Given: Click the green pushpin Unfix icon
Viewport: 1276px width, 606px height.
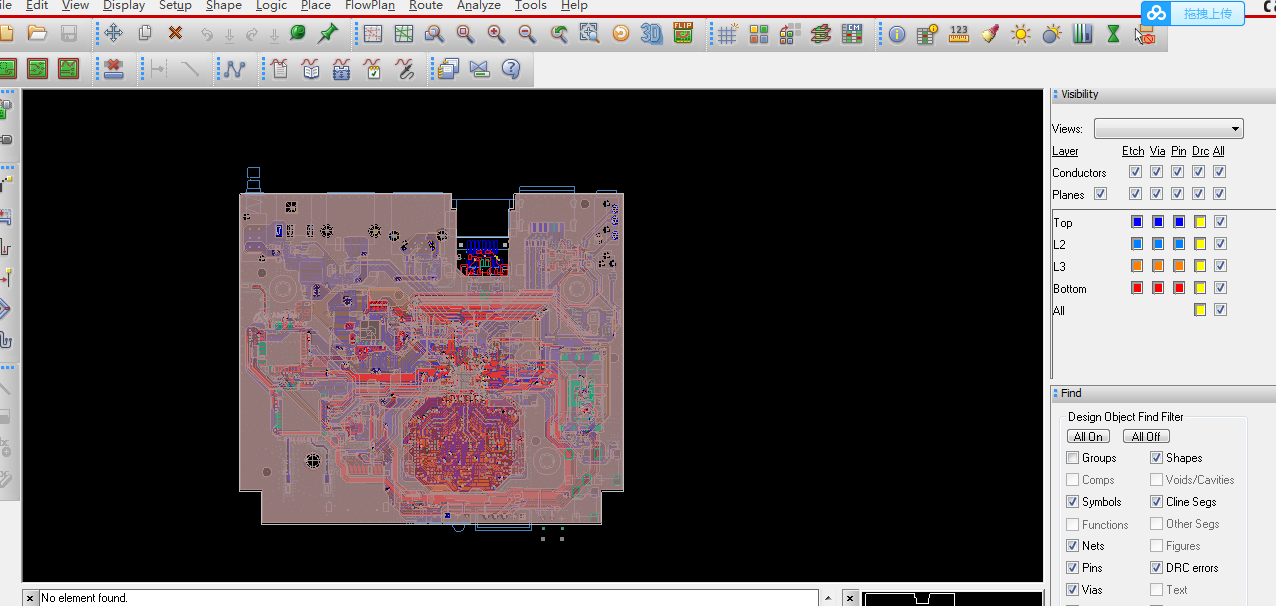Looking at the screenshot, I should point(328,33).
